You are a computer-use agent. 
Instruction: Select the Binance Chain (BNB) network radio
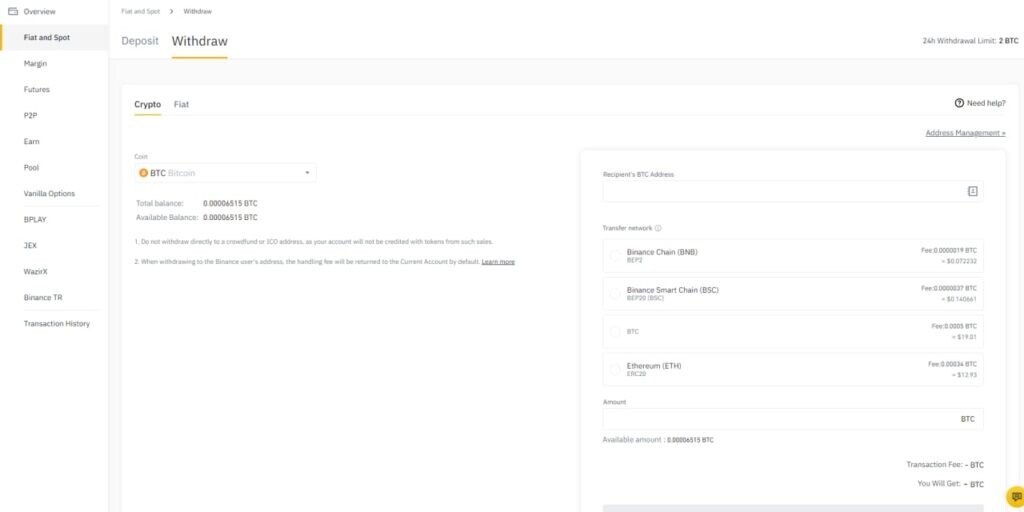[x=615, y=256]
